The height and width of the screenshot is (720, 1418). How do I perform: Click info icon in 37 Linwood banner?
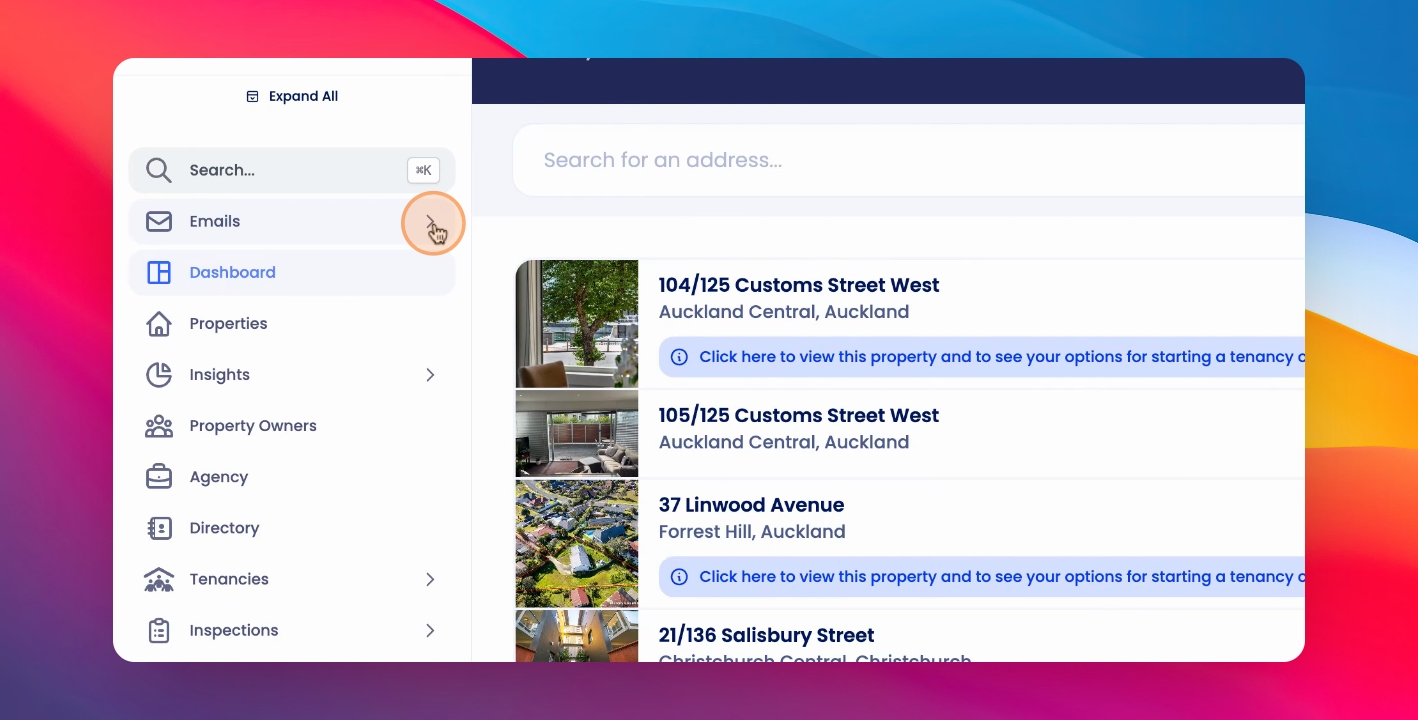pyautogui.click(x=679, y=577)
